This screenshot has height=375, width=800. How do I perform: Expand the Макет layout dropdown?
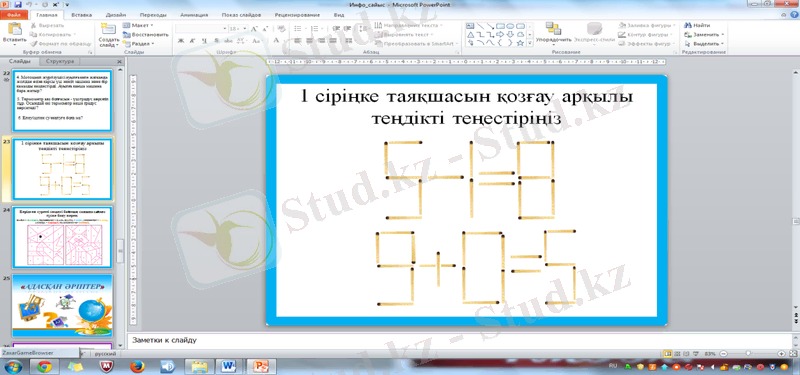[x=138, y=25]
